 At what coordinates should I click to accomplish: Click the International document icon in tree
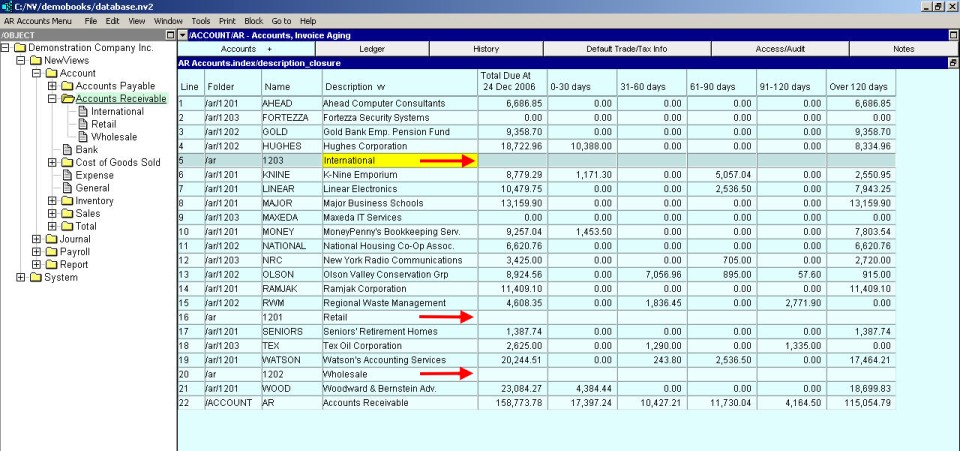[x=82, y=112]
